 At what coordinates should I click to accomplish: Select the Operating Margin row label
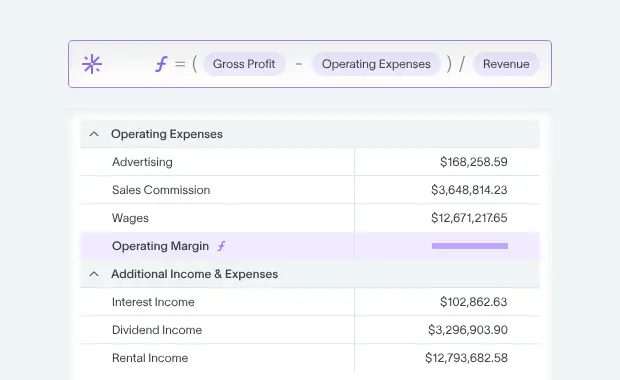click(x=160, y=246)
